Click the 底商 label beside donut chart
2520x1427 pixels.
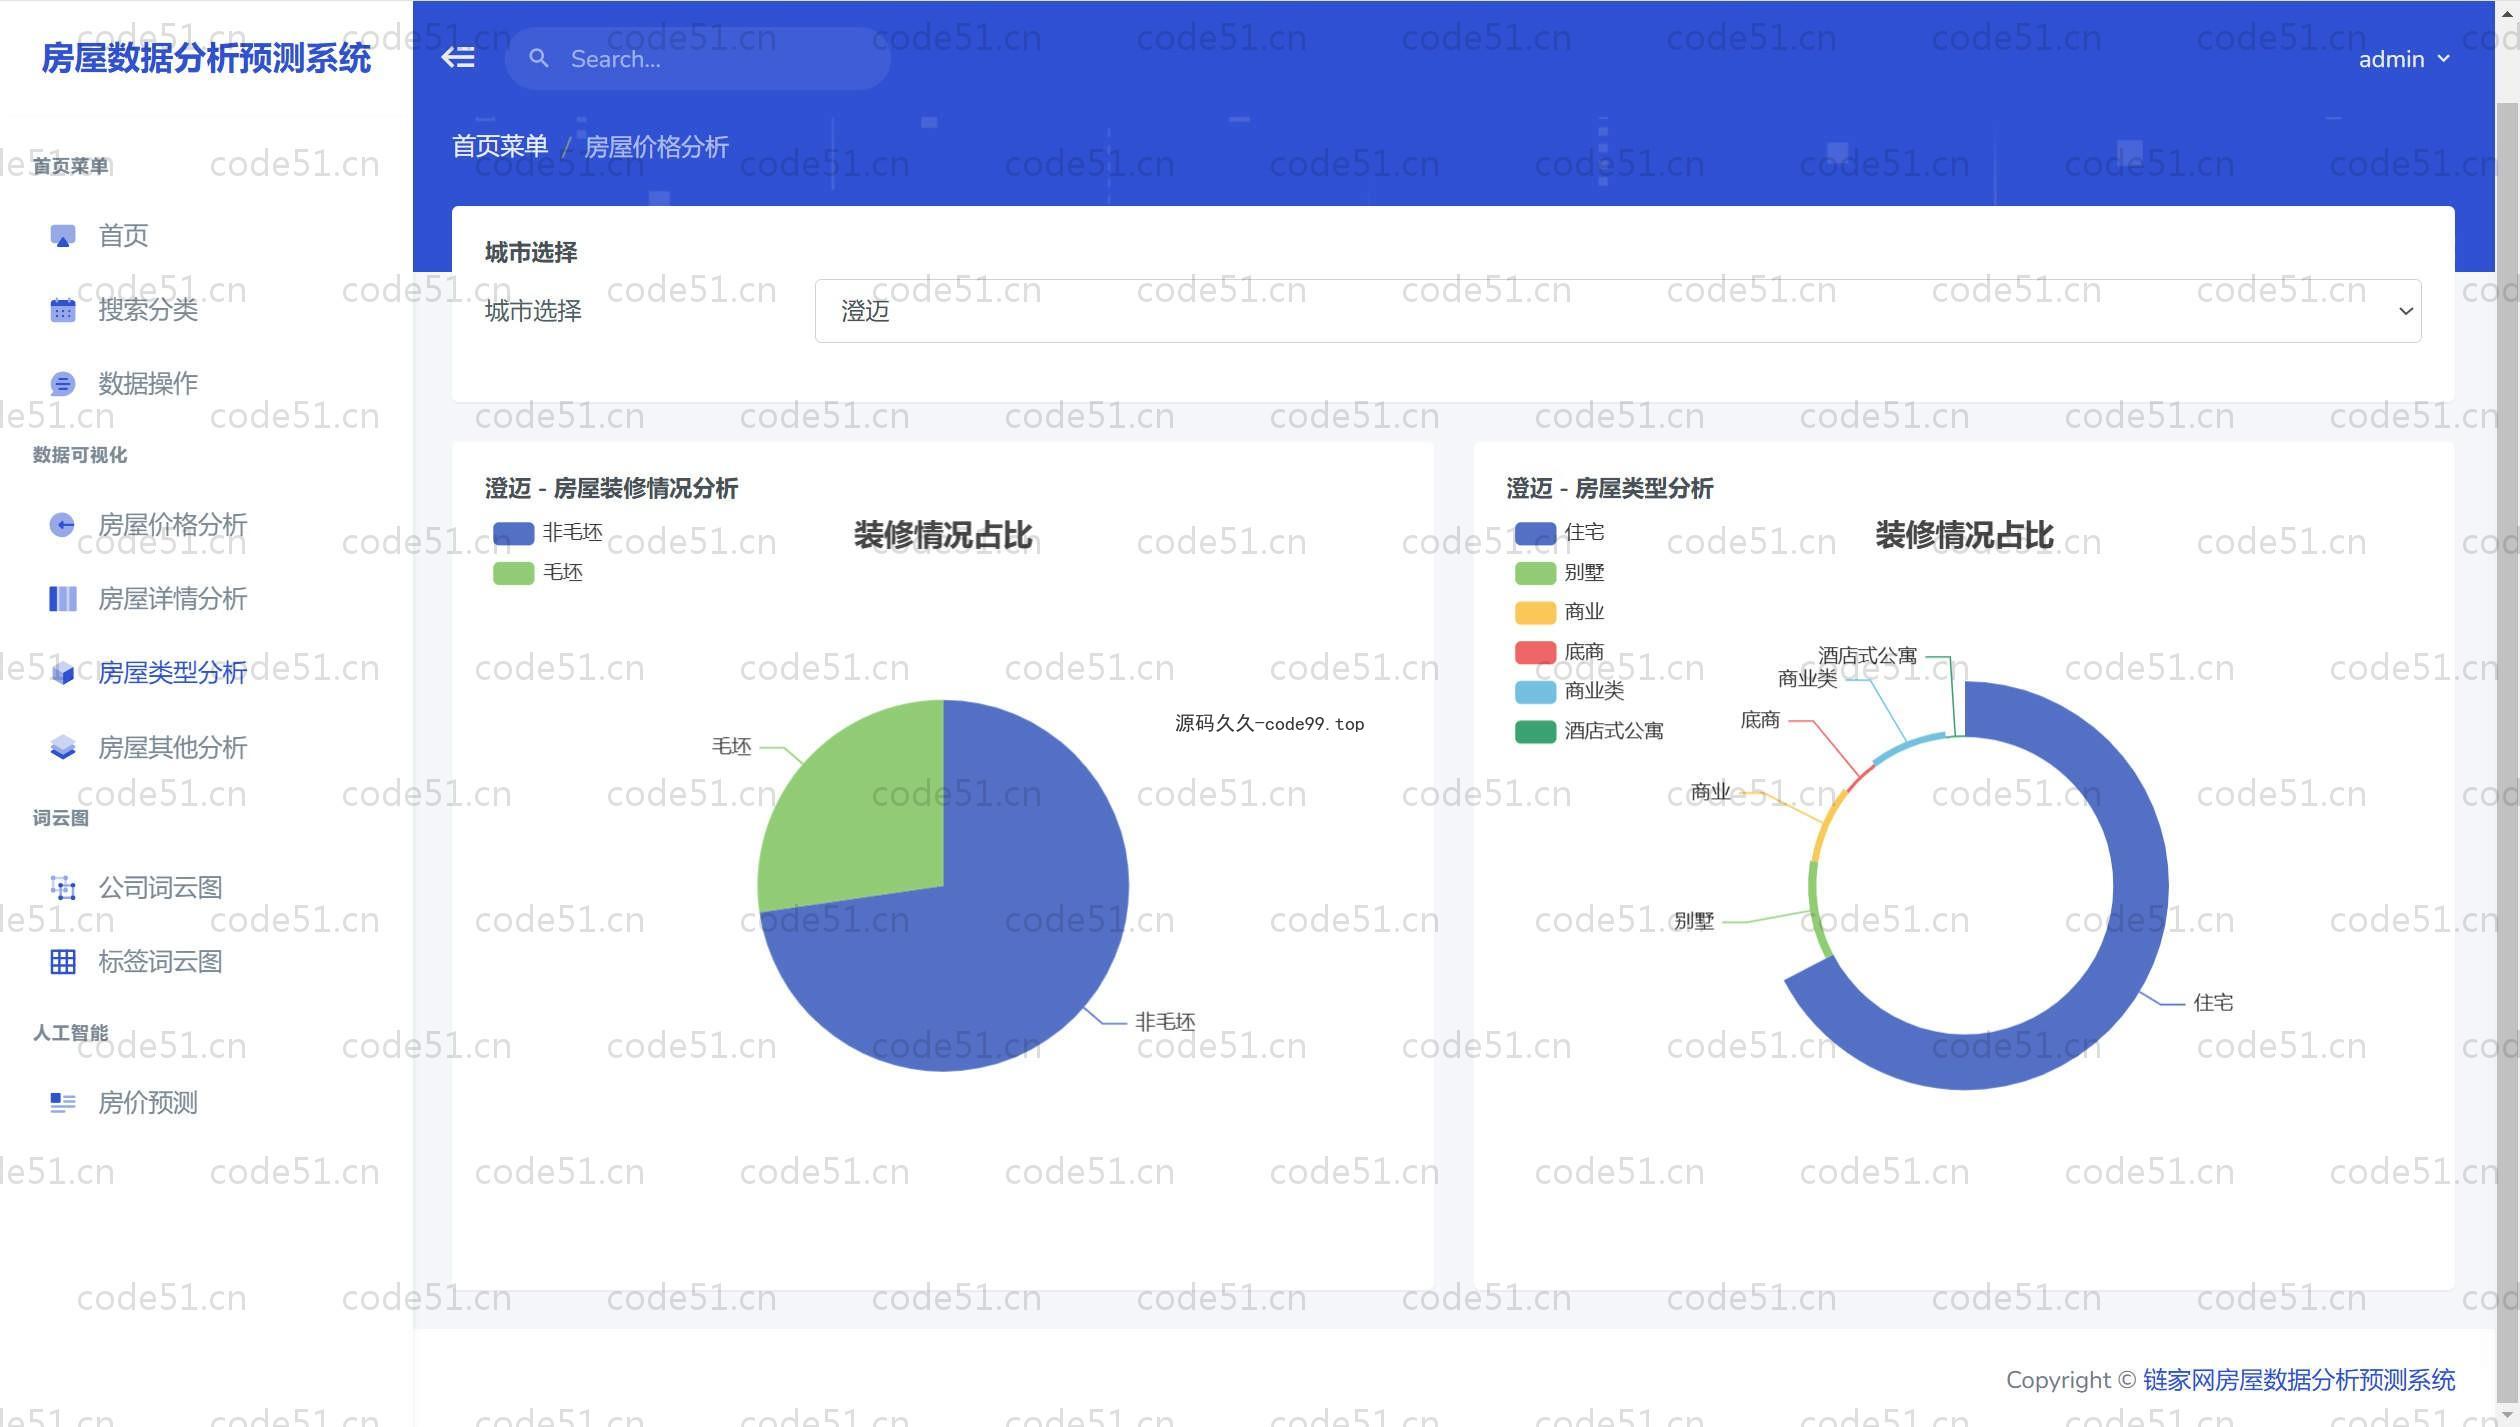pyautogui.click(x=1760, y=720)
